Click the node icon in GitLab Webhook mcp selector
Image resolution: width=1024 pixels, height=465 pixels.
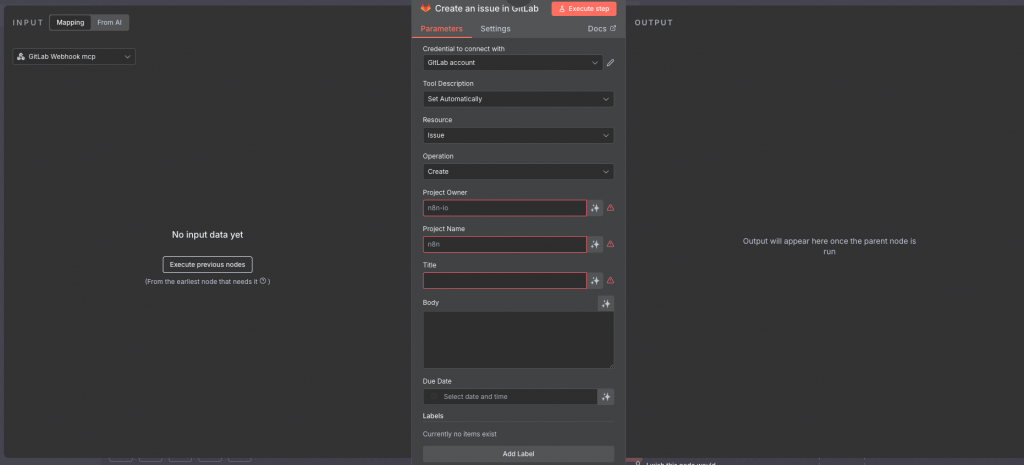[x=21, y=57]
